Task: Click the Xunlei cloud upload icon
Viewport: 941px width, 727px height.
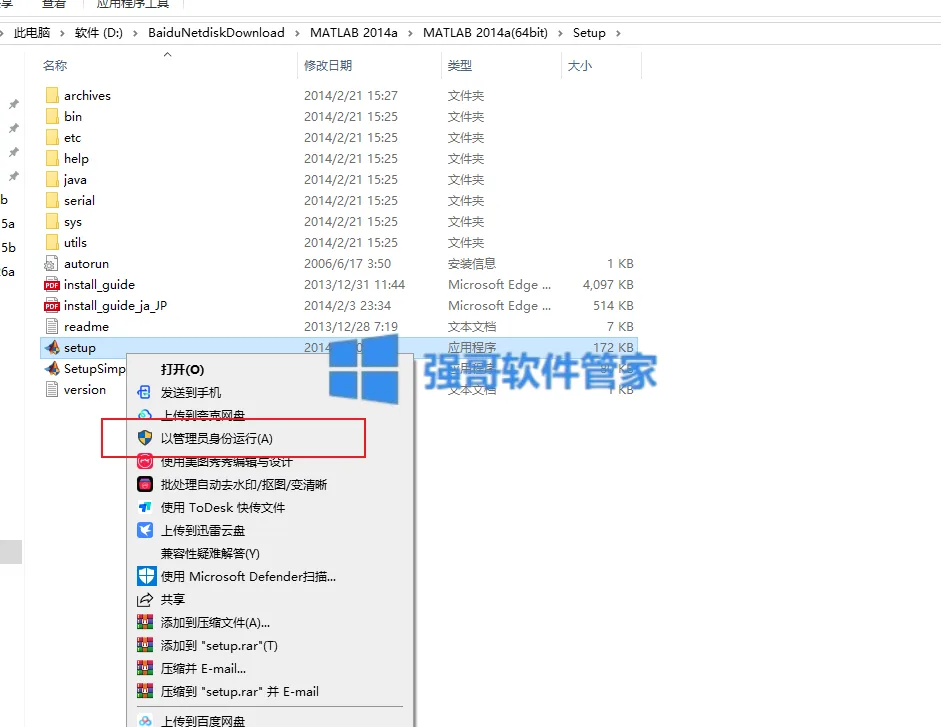Action: [x=145, y=530]
